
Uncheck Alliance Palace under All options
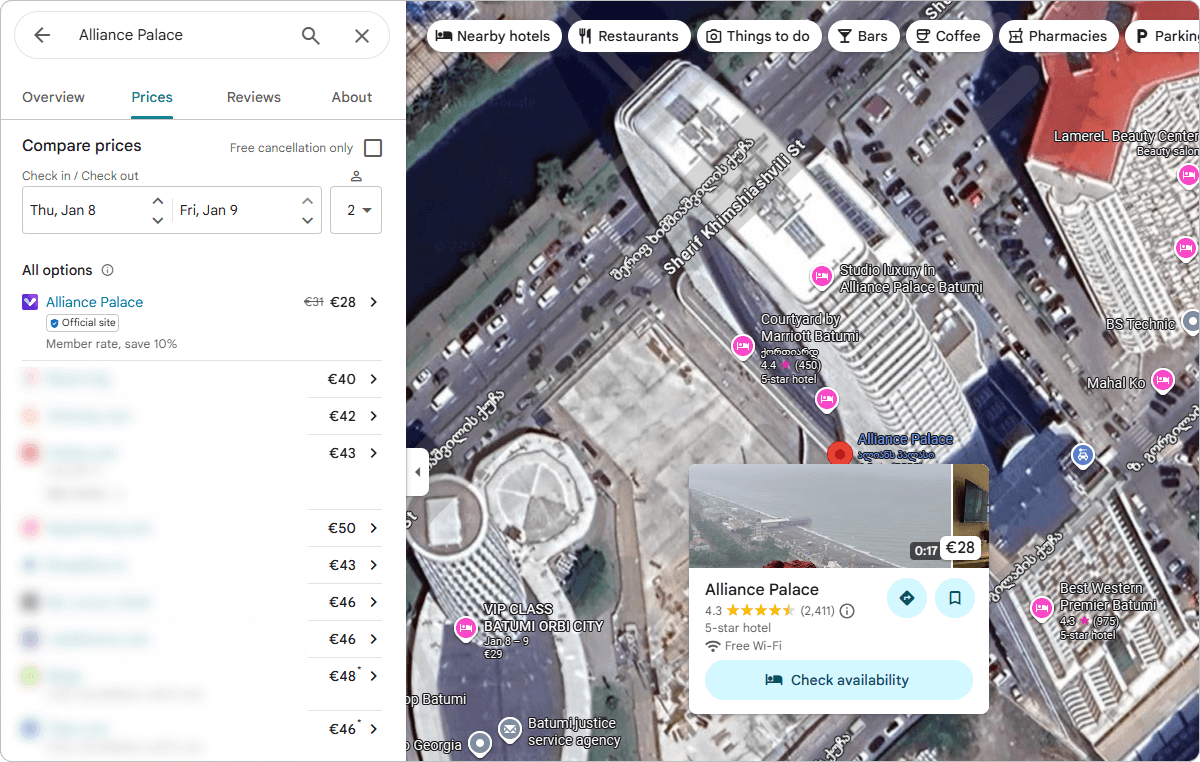30,301
